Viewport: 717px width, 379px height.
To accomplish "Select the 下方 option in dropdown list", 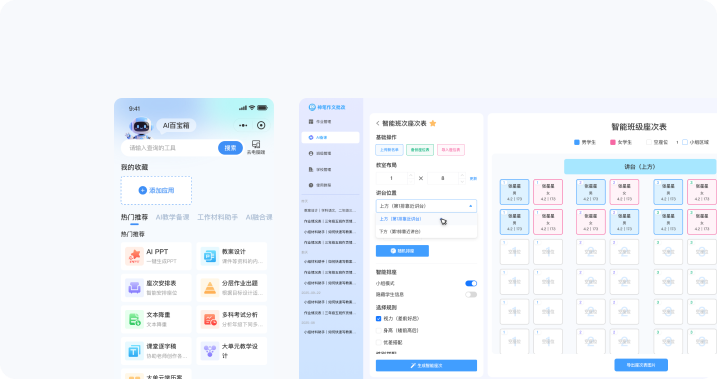I will tap(426, 232).
